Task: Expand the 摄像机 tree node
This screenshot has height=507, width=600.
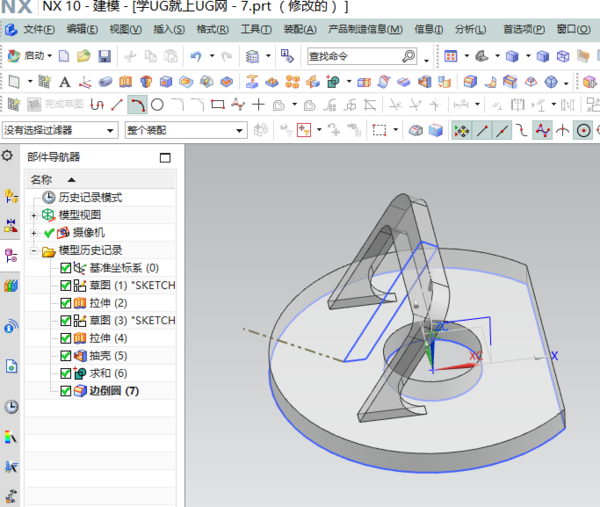Action: click(34, 233)
